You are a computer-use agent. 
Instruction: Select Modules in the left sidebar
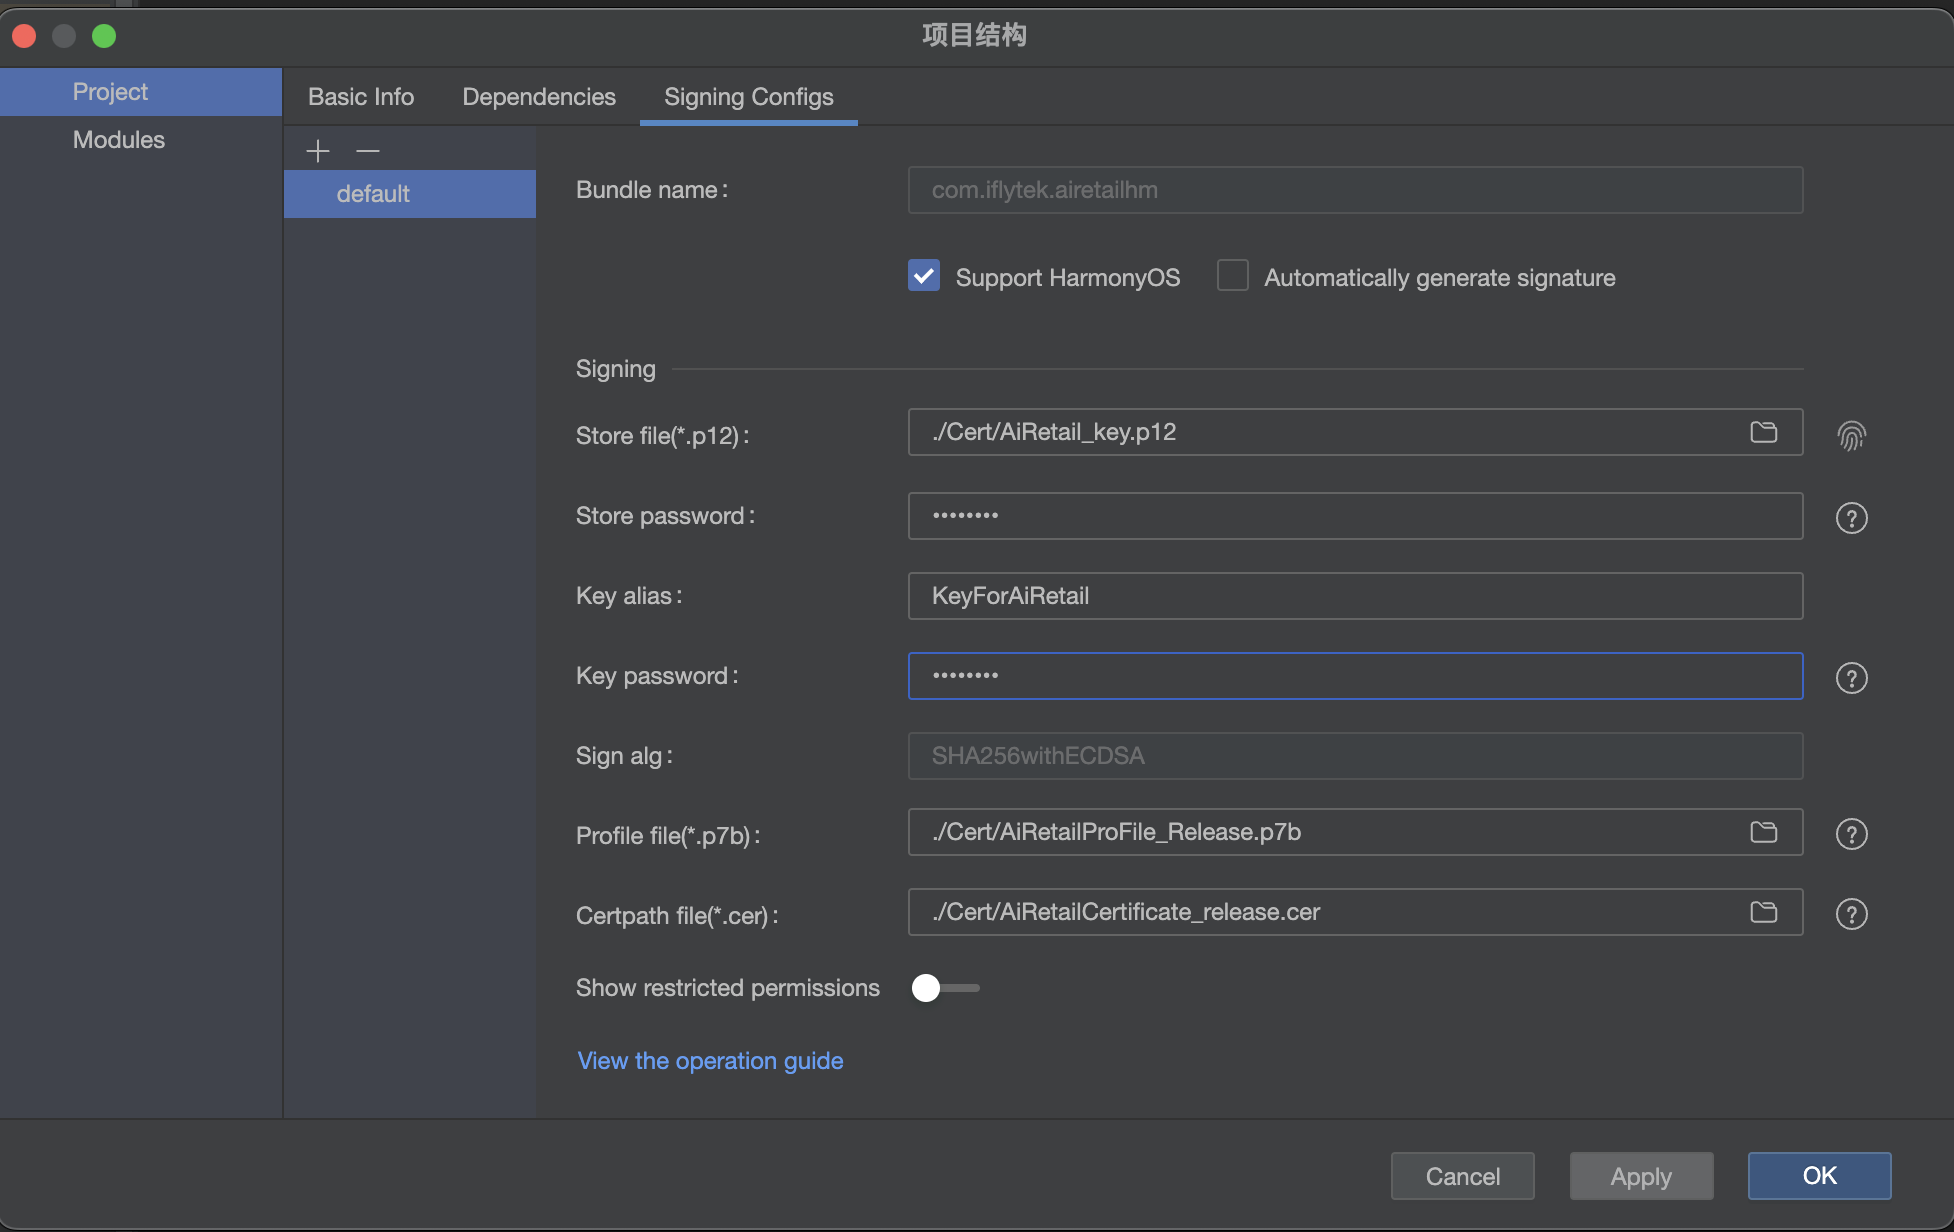[x=141, y=140]
